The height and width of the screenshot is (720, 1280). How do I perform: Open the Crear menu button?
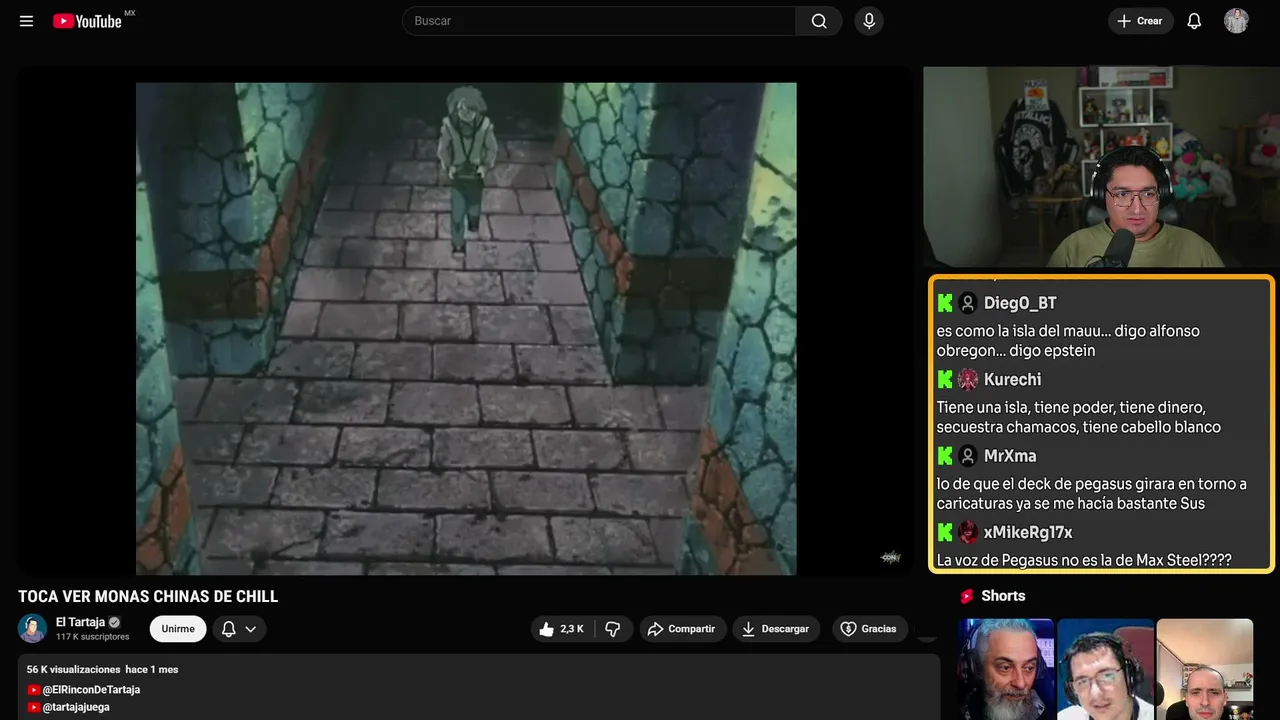point(1140,21)
